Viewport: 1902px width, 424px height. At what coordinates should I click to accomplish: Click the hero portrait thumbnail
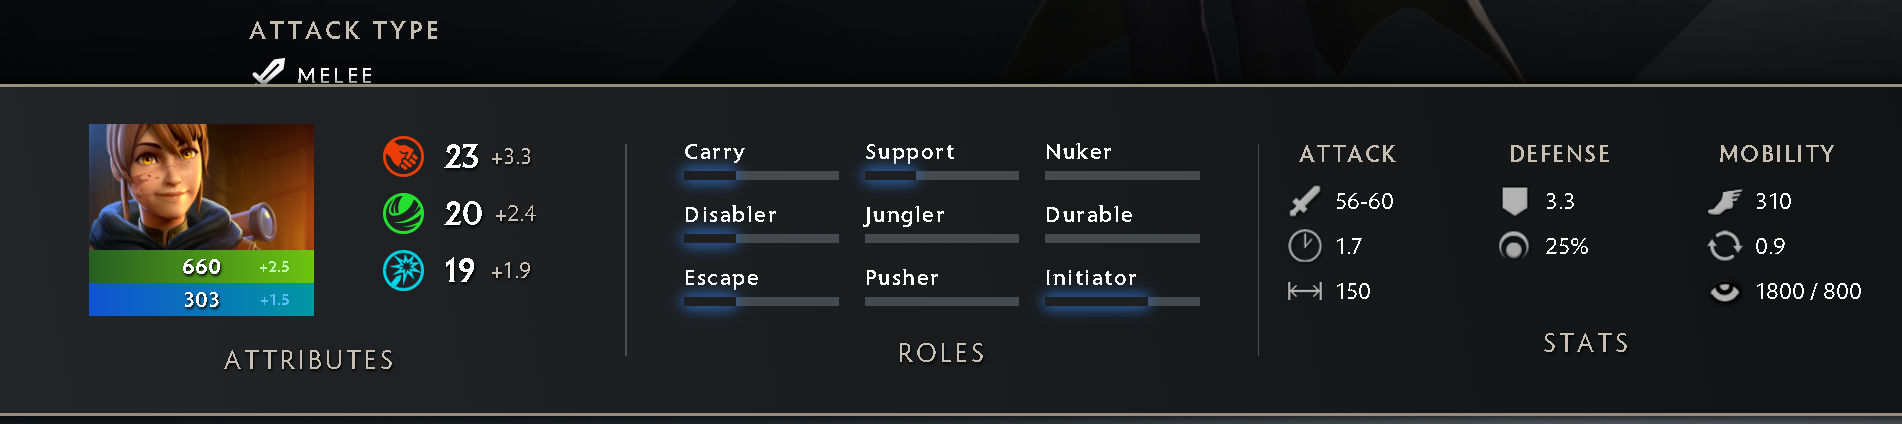coord(201,187)
